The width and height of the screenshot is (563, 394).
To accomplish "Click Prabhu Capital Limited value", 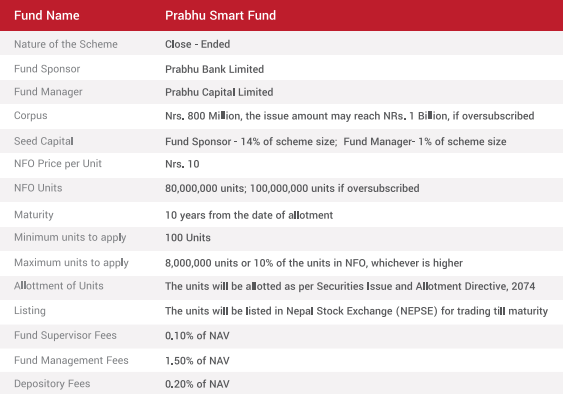I will pyautogui.click(x=219, y=92).
